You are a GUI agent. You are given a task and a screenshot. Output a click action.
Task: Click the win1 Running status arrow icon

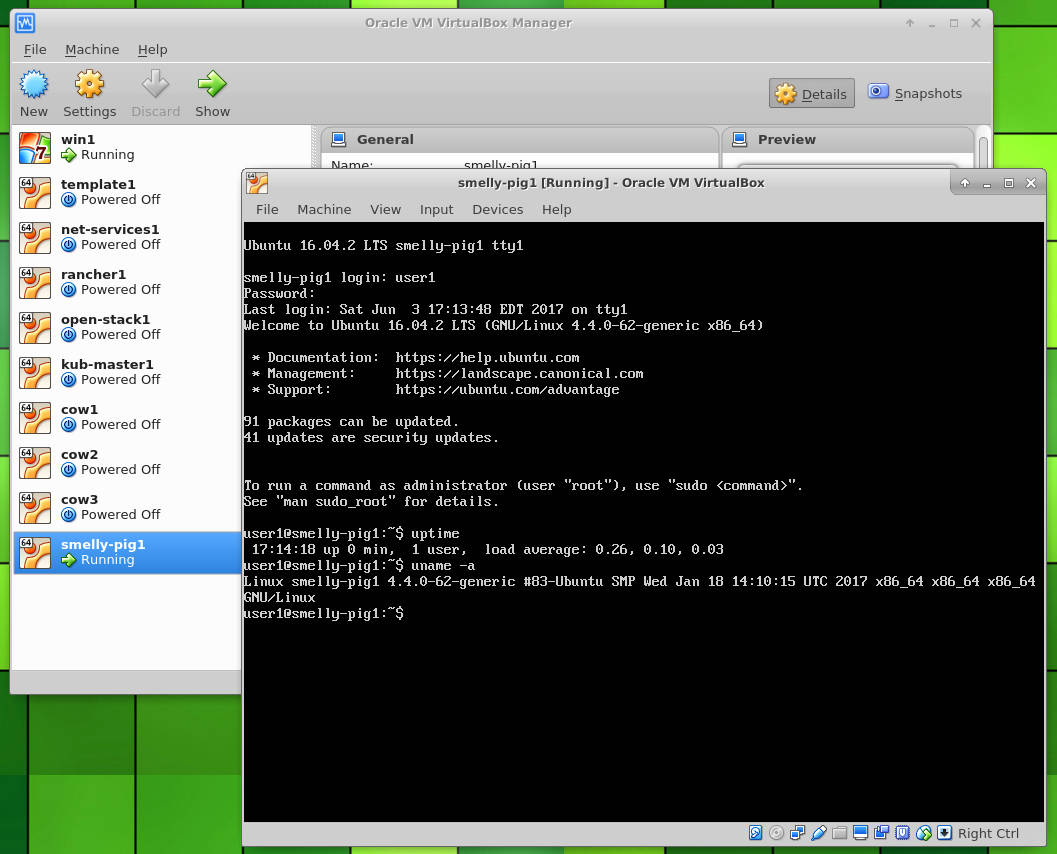point(69,155)
